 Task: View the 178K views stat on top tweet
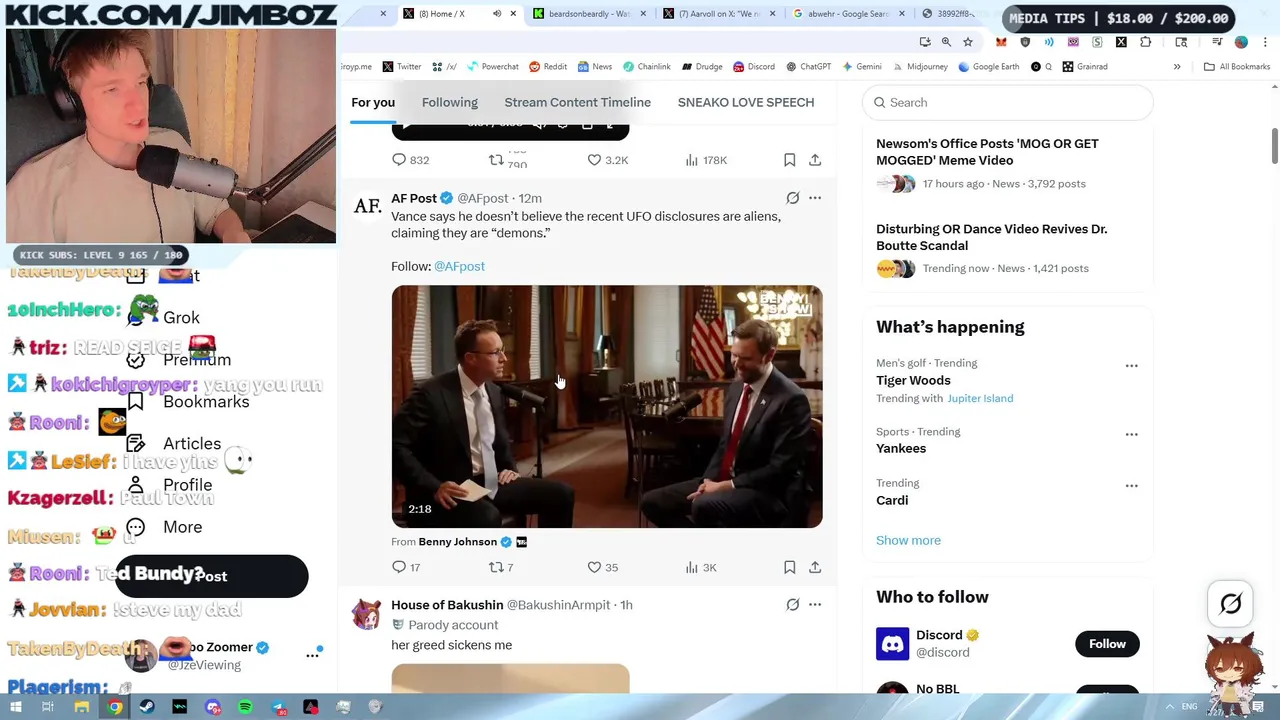(x=705, y=160)
